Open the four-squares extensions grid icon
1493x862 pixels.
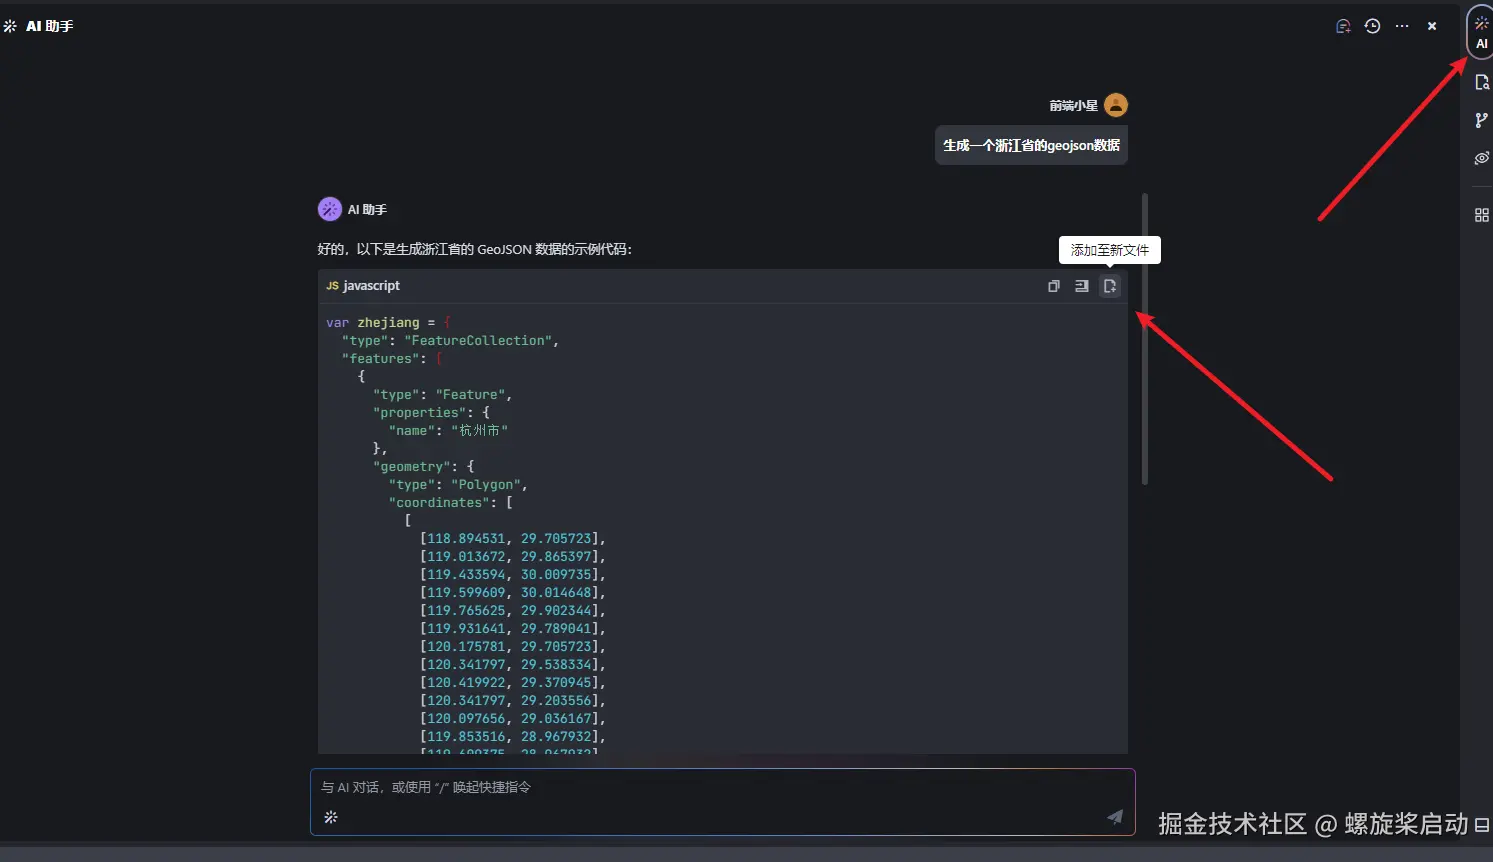pos(1482,215)
